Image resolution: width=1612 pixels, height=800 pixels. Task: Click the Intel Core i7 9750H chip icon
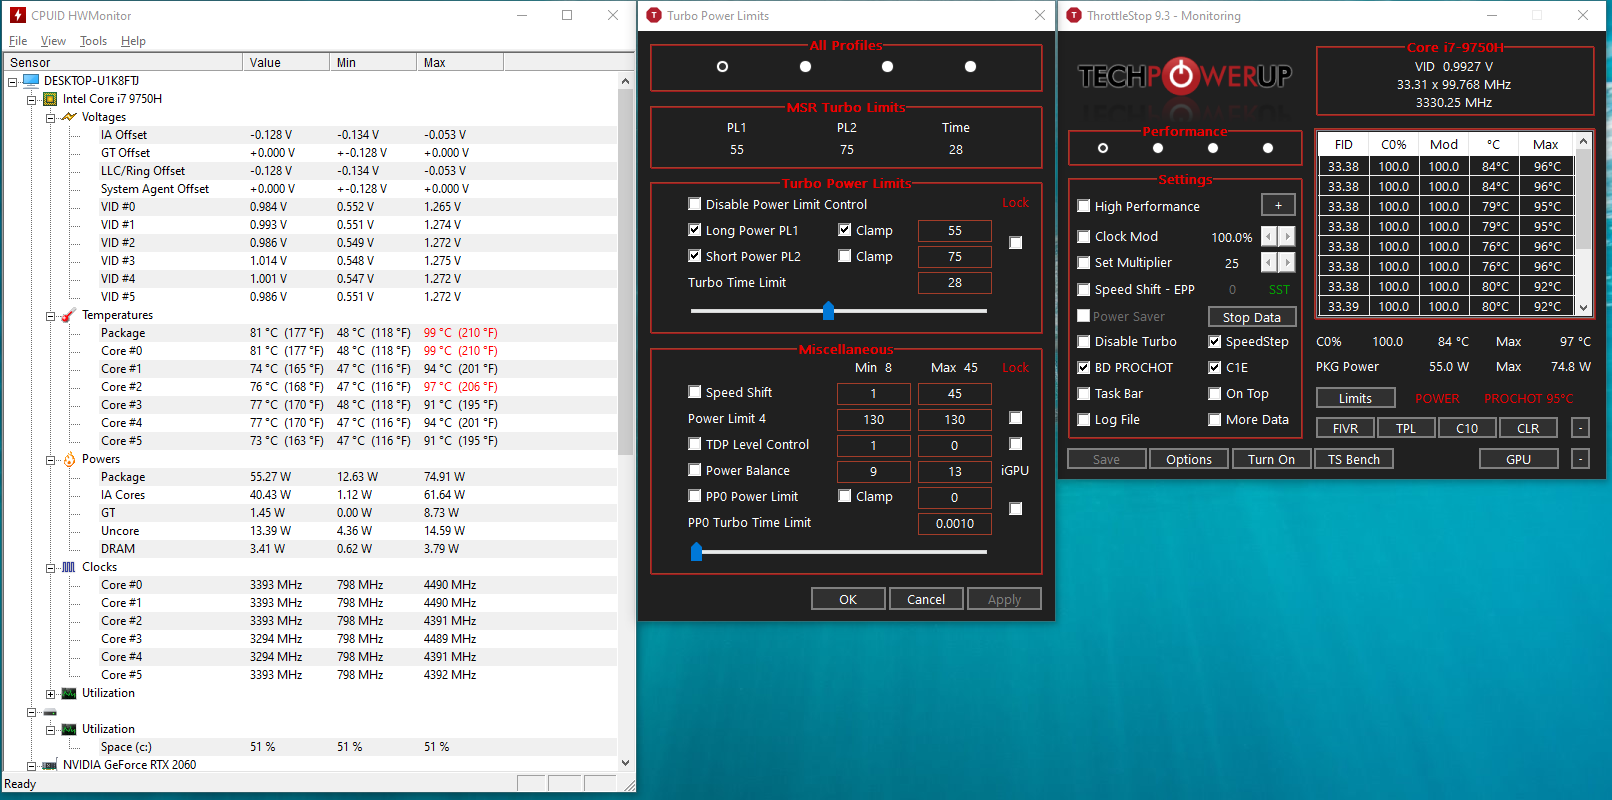point(50,99)
